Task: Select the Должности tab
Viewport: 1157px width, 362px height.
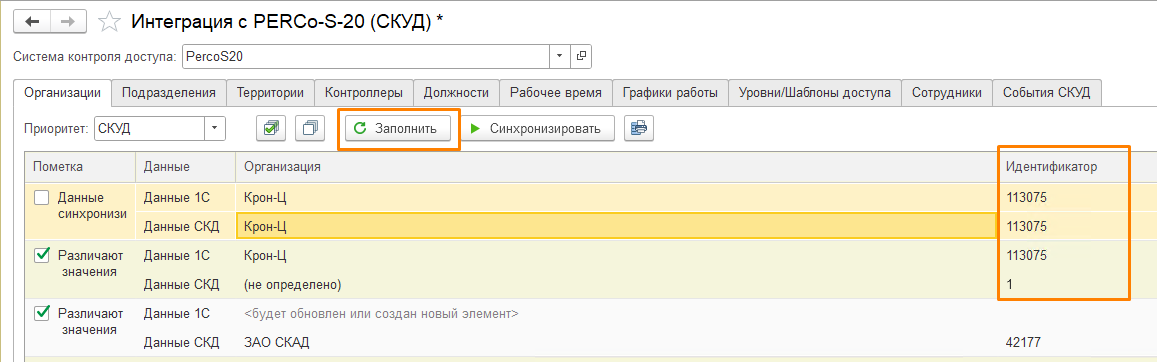Action: point(456,93)
